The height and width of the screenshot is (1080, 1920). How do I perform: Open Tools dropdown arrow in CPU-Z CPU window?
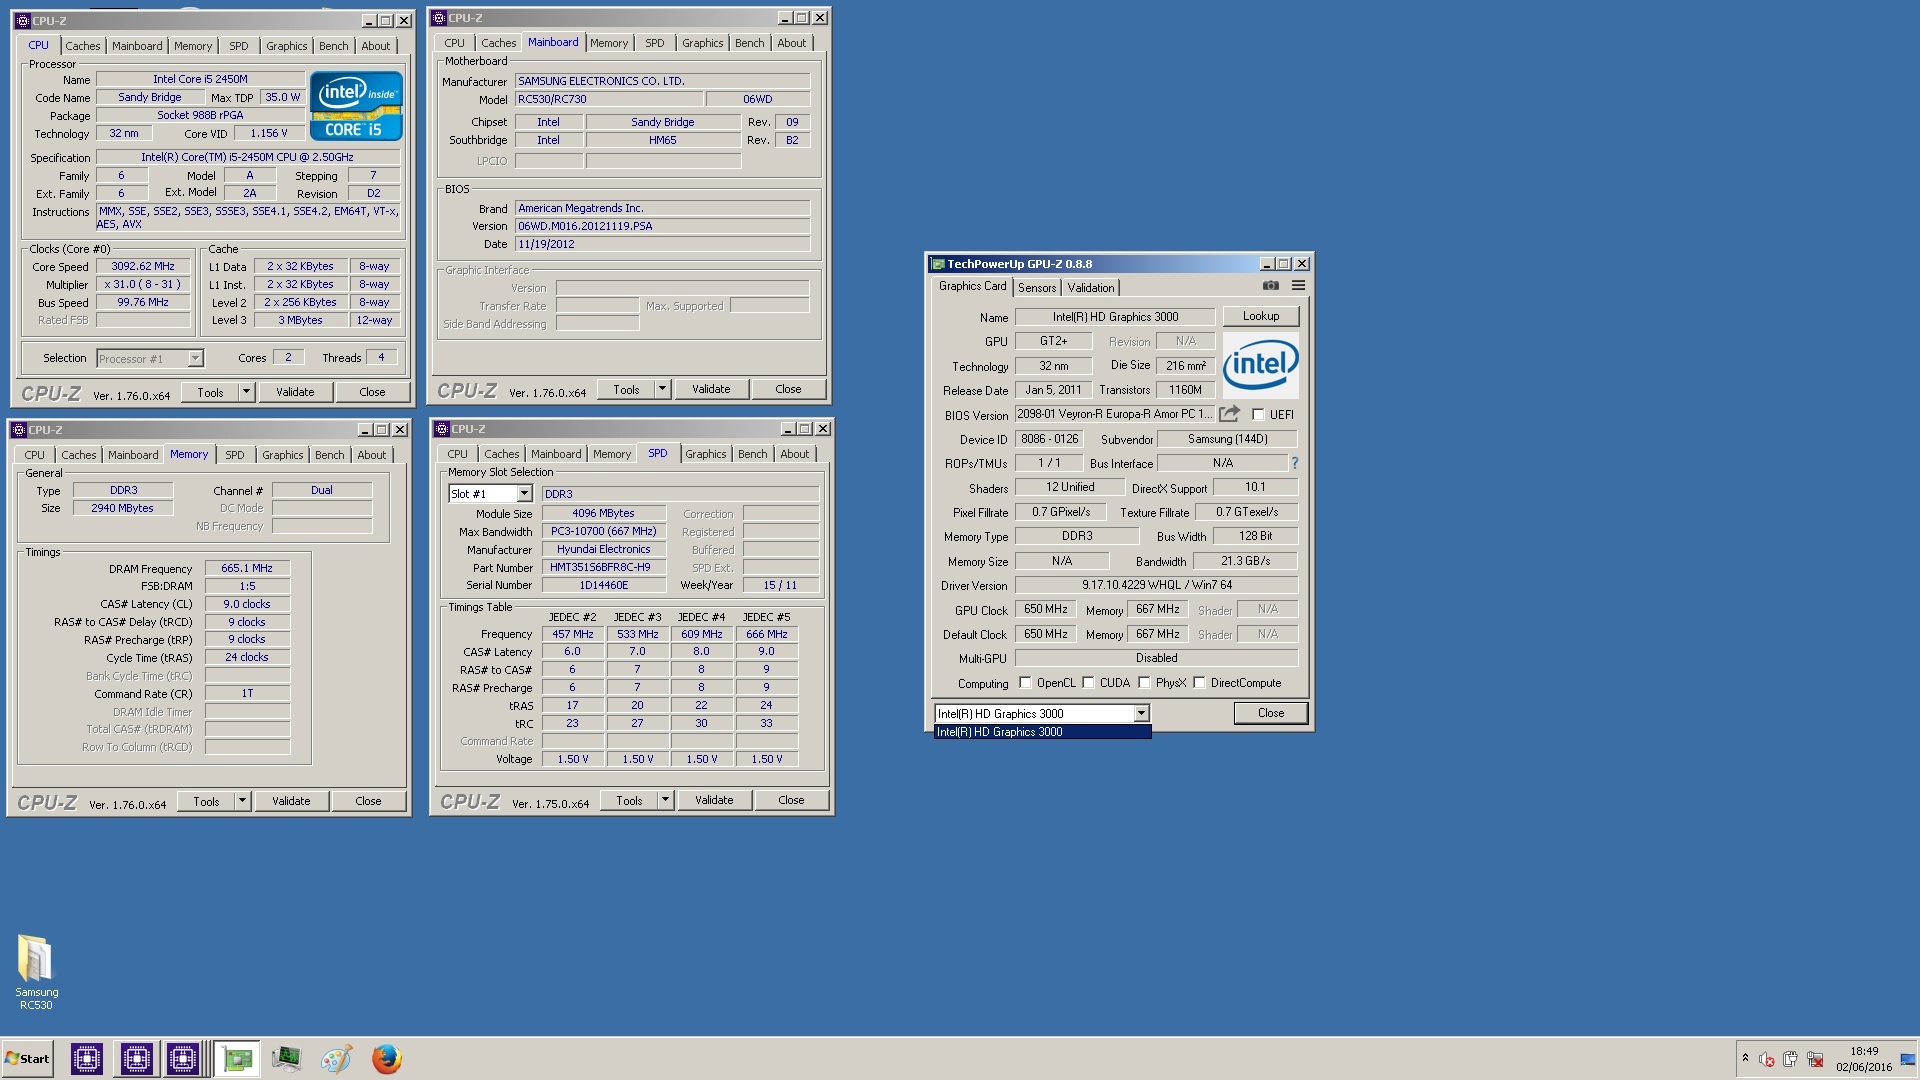tap(246, 392)
